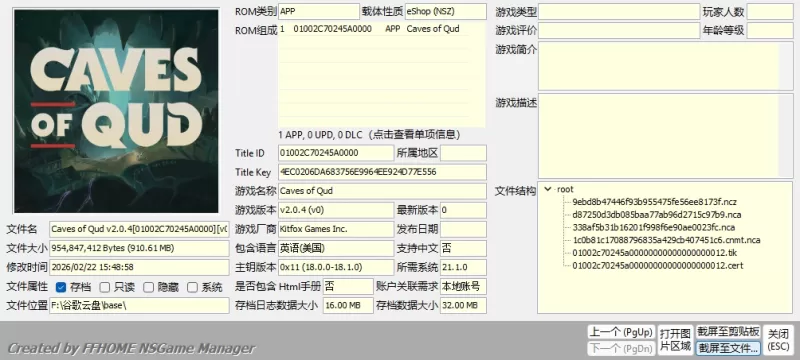The height and width of the screenshot is (360, 800).
Task: Click the 游戏名称 field Caves of Qud
Action: (x=383, y=191)
